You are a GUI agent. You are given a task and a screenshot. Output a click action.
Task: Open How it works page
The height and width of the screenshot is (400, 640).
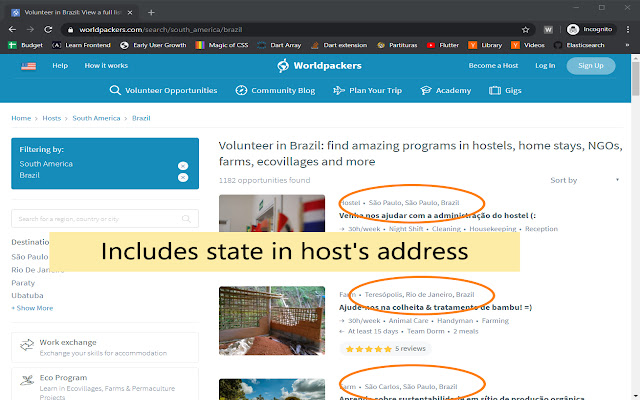[106, 65]
